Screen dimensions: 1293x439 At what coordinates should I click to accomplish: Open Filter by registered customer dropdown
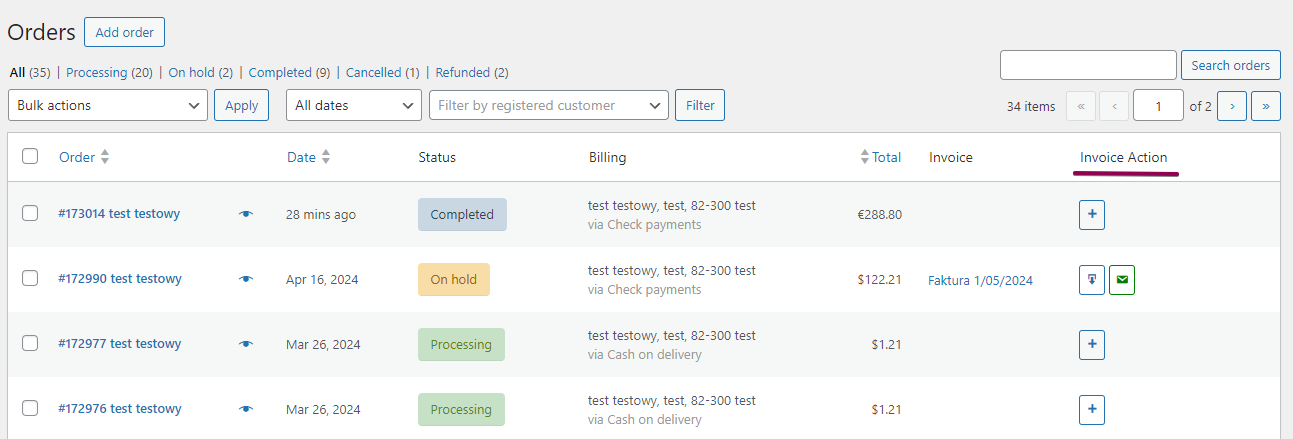coord(549,105)
